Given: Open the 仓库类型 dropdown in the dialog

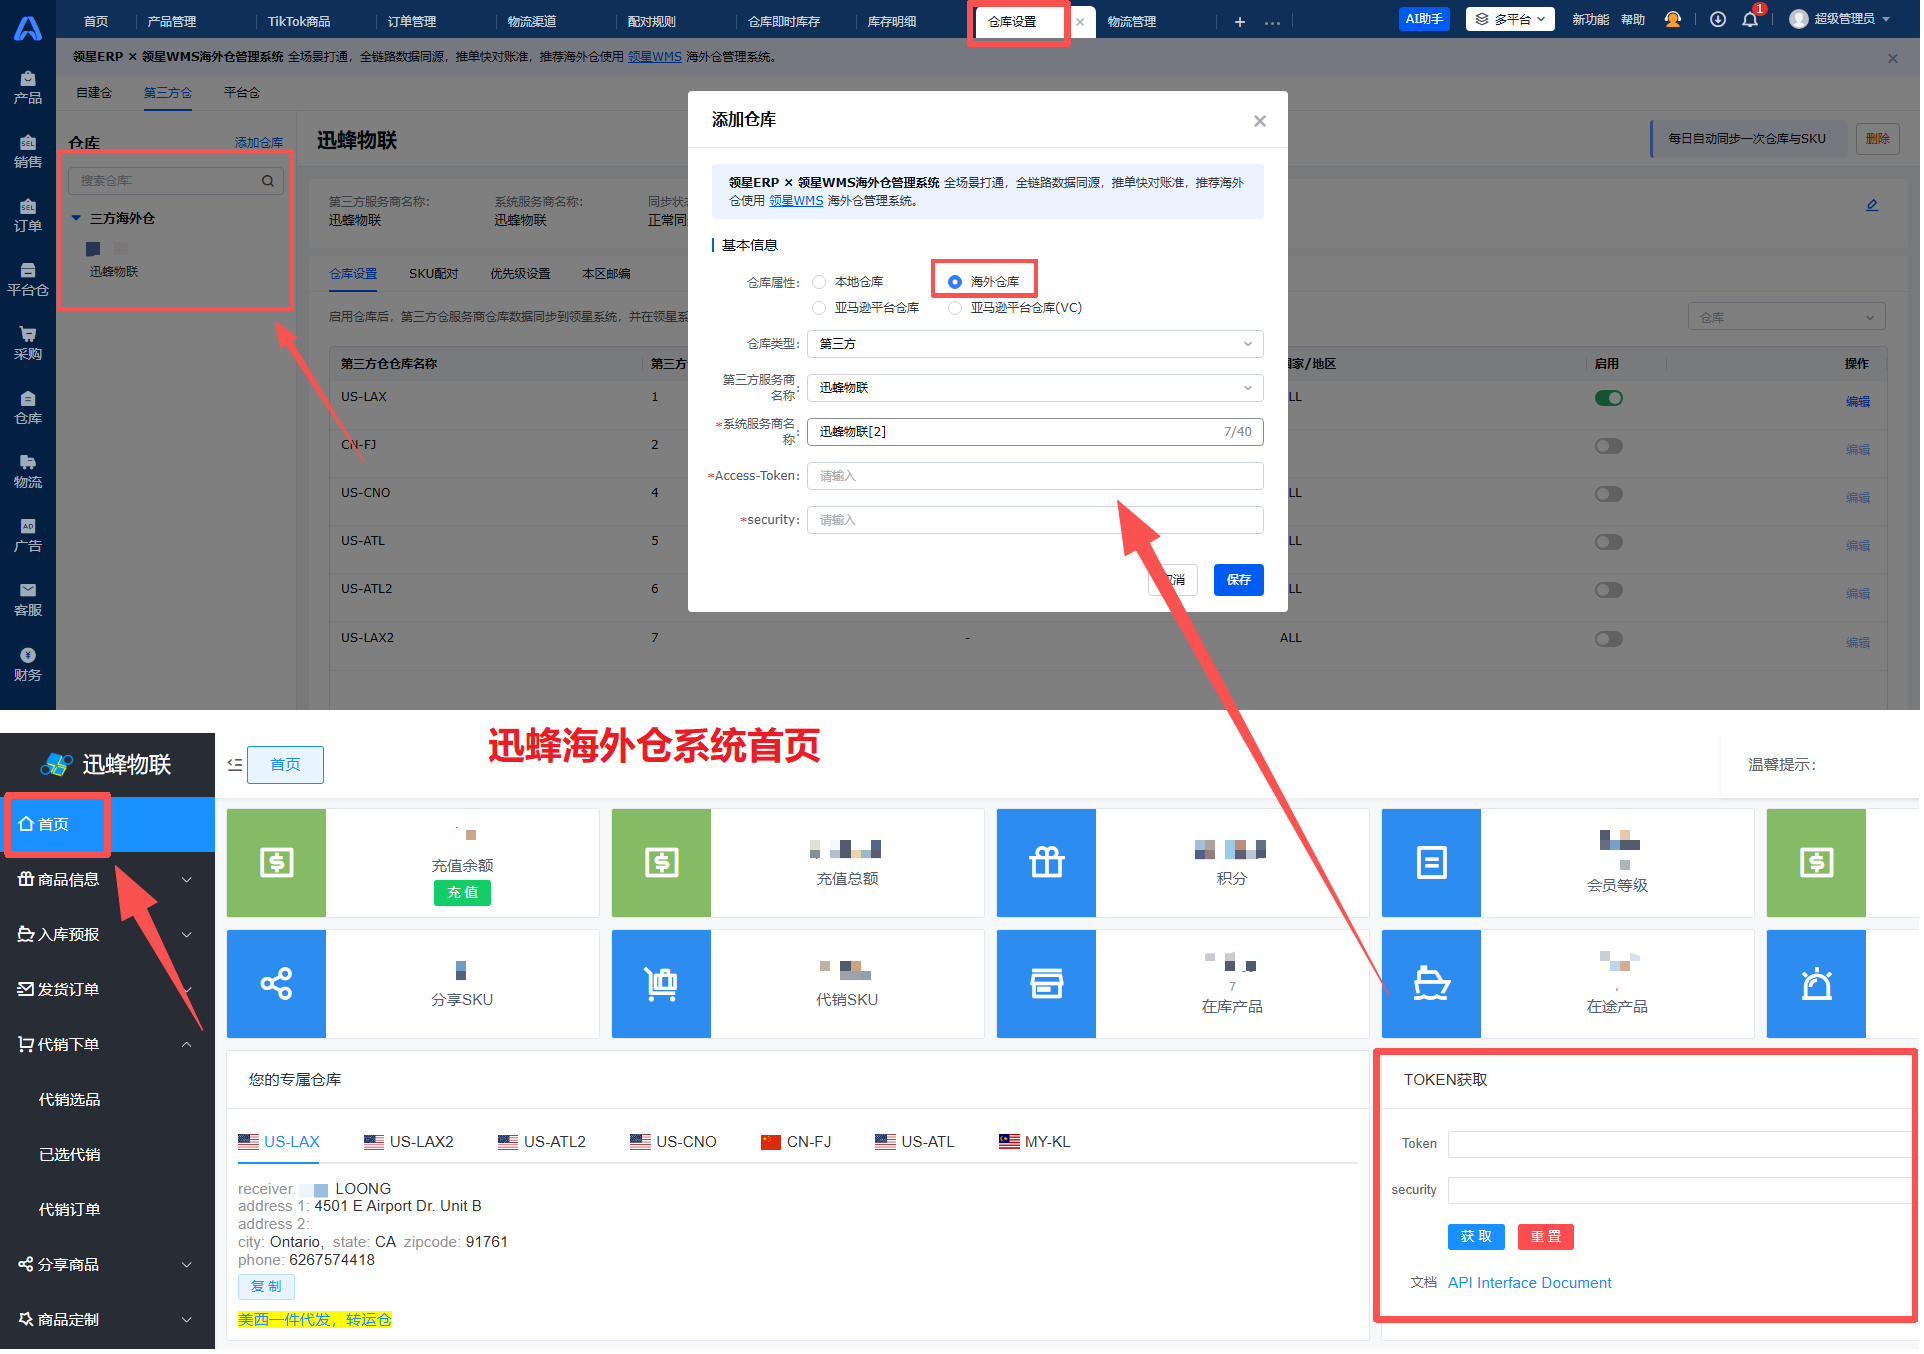Looking at the screenshot, I should tap(1035, 344).
